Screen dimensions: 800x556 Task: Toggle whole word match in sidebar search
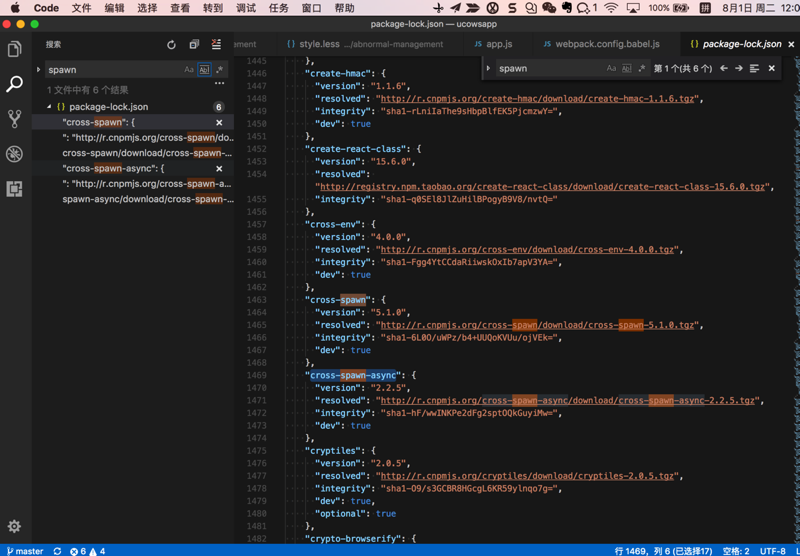click(204, 70)
